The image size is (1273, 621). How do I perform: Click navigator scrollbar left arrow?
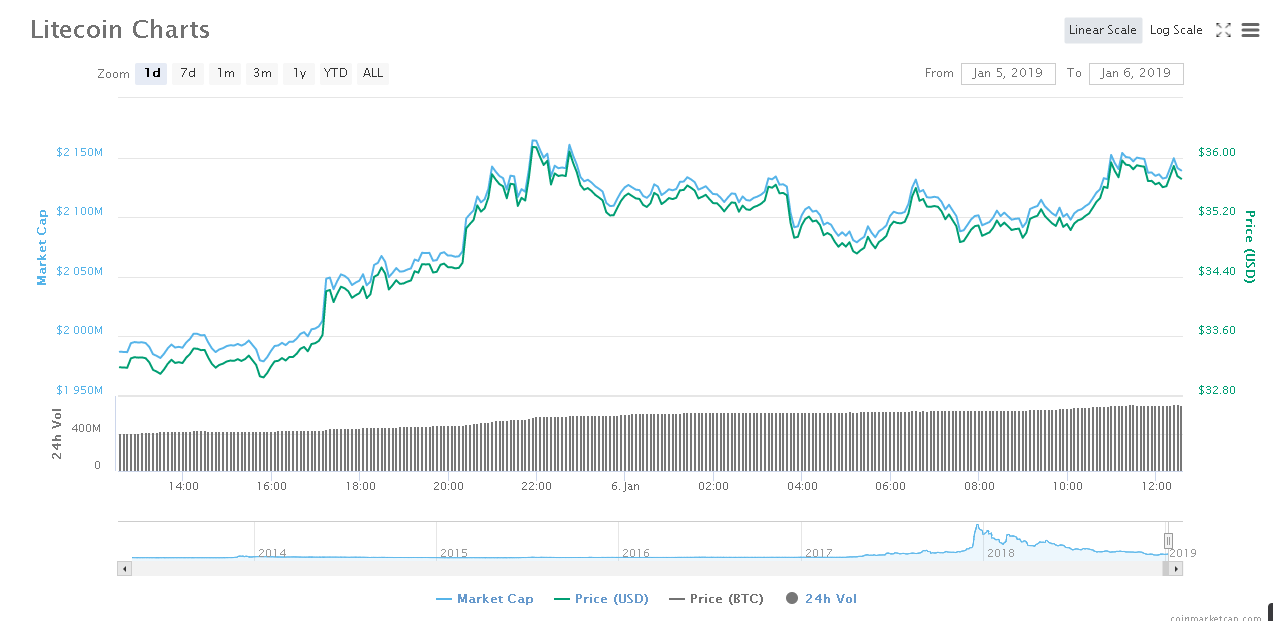(x=125, y=568)
